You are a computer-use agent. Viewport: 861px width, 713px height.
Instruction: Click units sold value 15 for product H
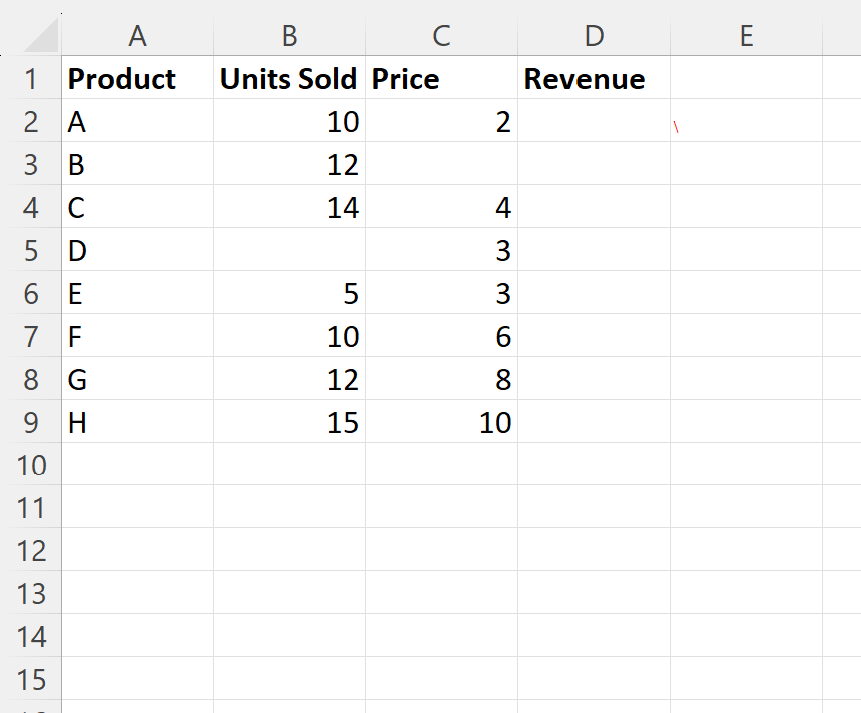click(x=289, y=422)
